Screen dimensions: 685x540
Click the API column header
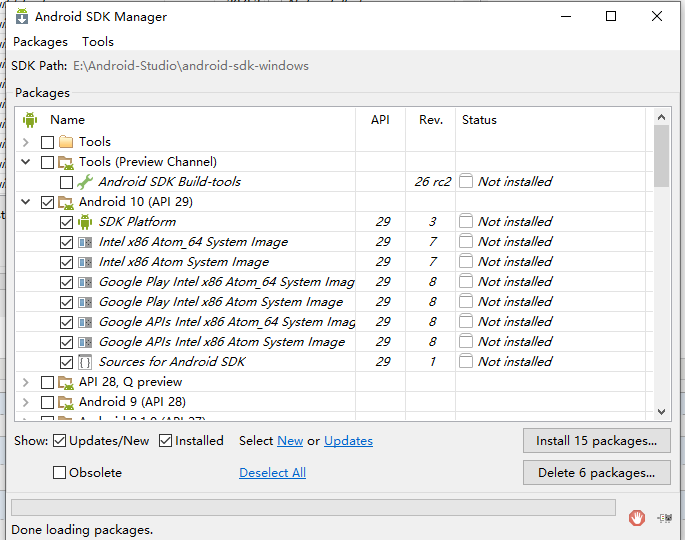click(x=380, y=120)
